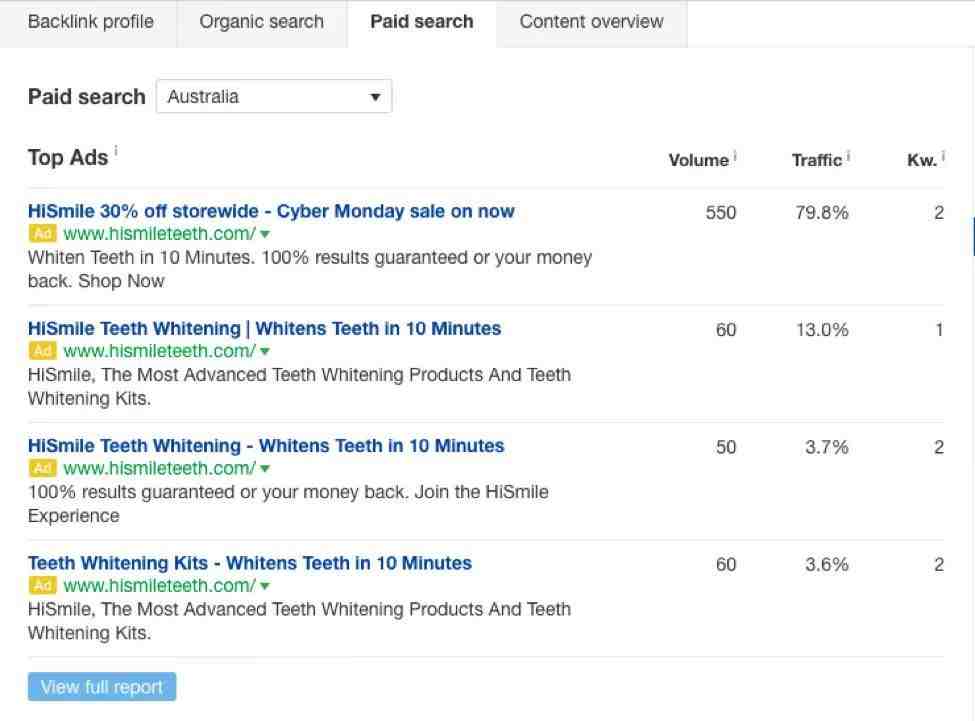Go to the Content overview tab
The image size is (975, 721).
(x=591, y=22)
